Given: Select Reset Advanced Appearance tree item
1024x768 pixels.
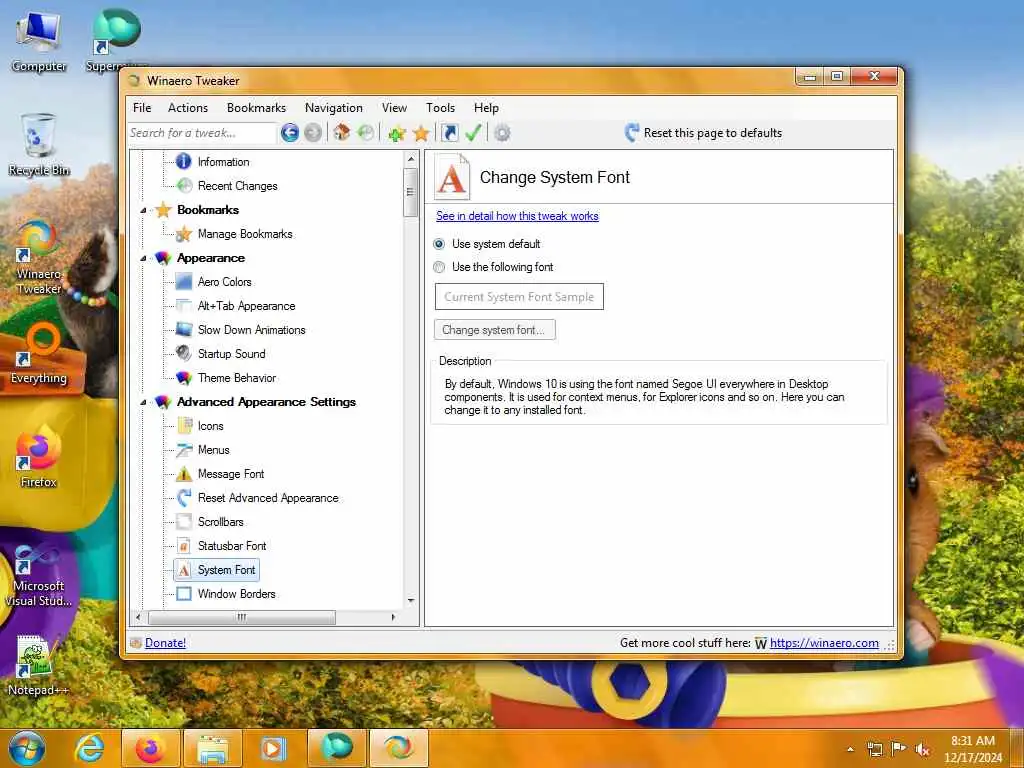Looking at the screenshot, I should (268, 498).
